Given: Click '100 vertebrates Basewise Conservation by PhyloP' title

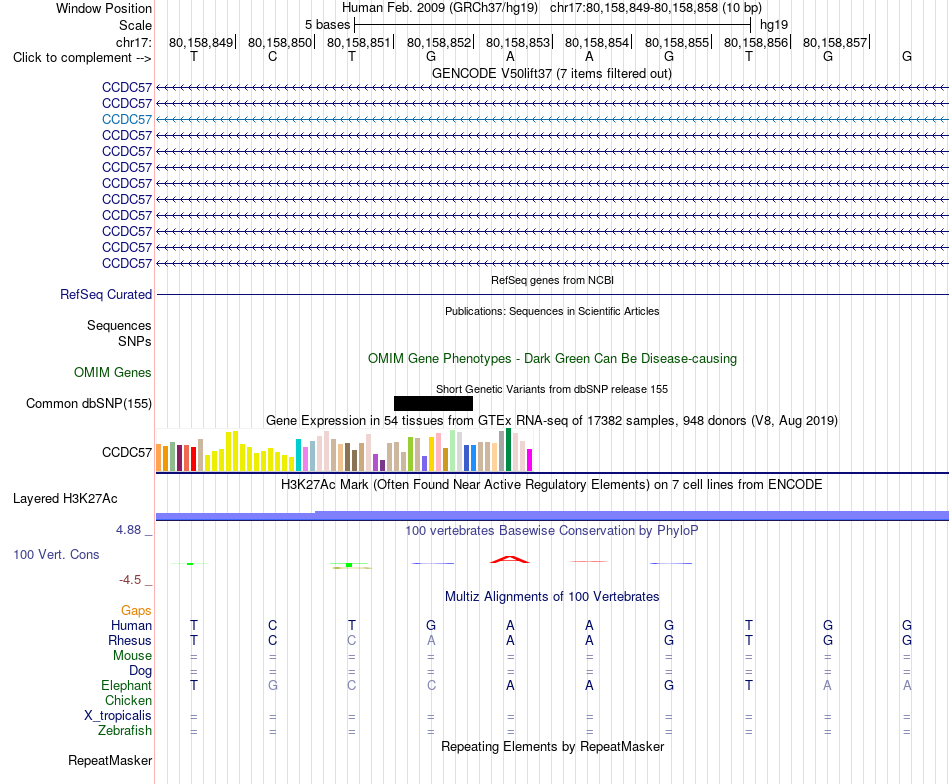Looking at the screenshot, I should (552, 531).
